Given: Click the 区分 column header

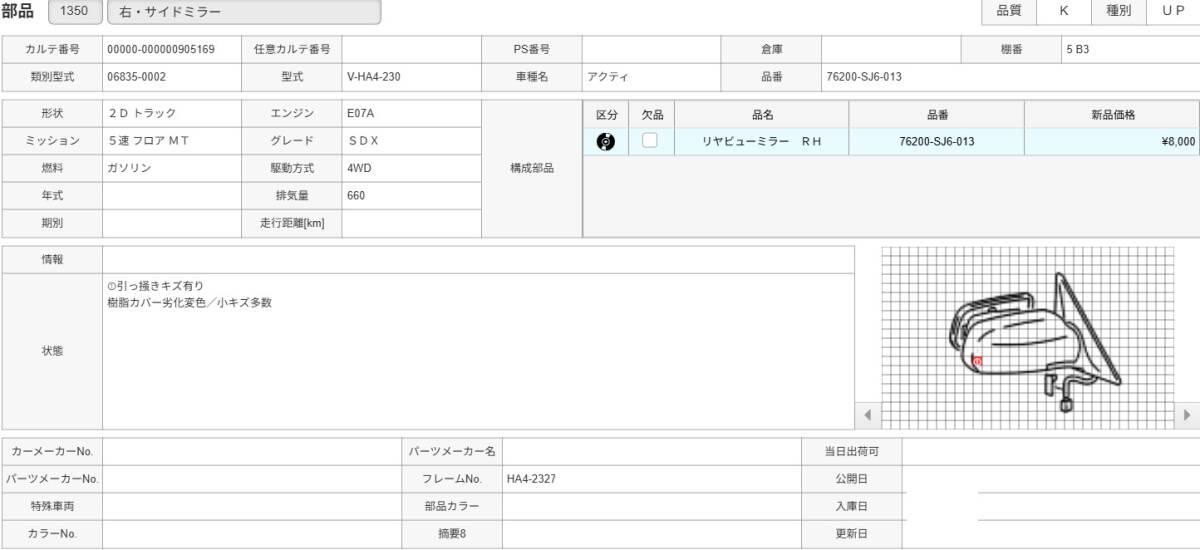Looking at the screenshot, I should pyautogui.click(x=606, y=115).
